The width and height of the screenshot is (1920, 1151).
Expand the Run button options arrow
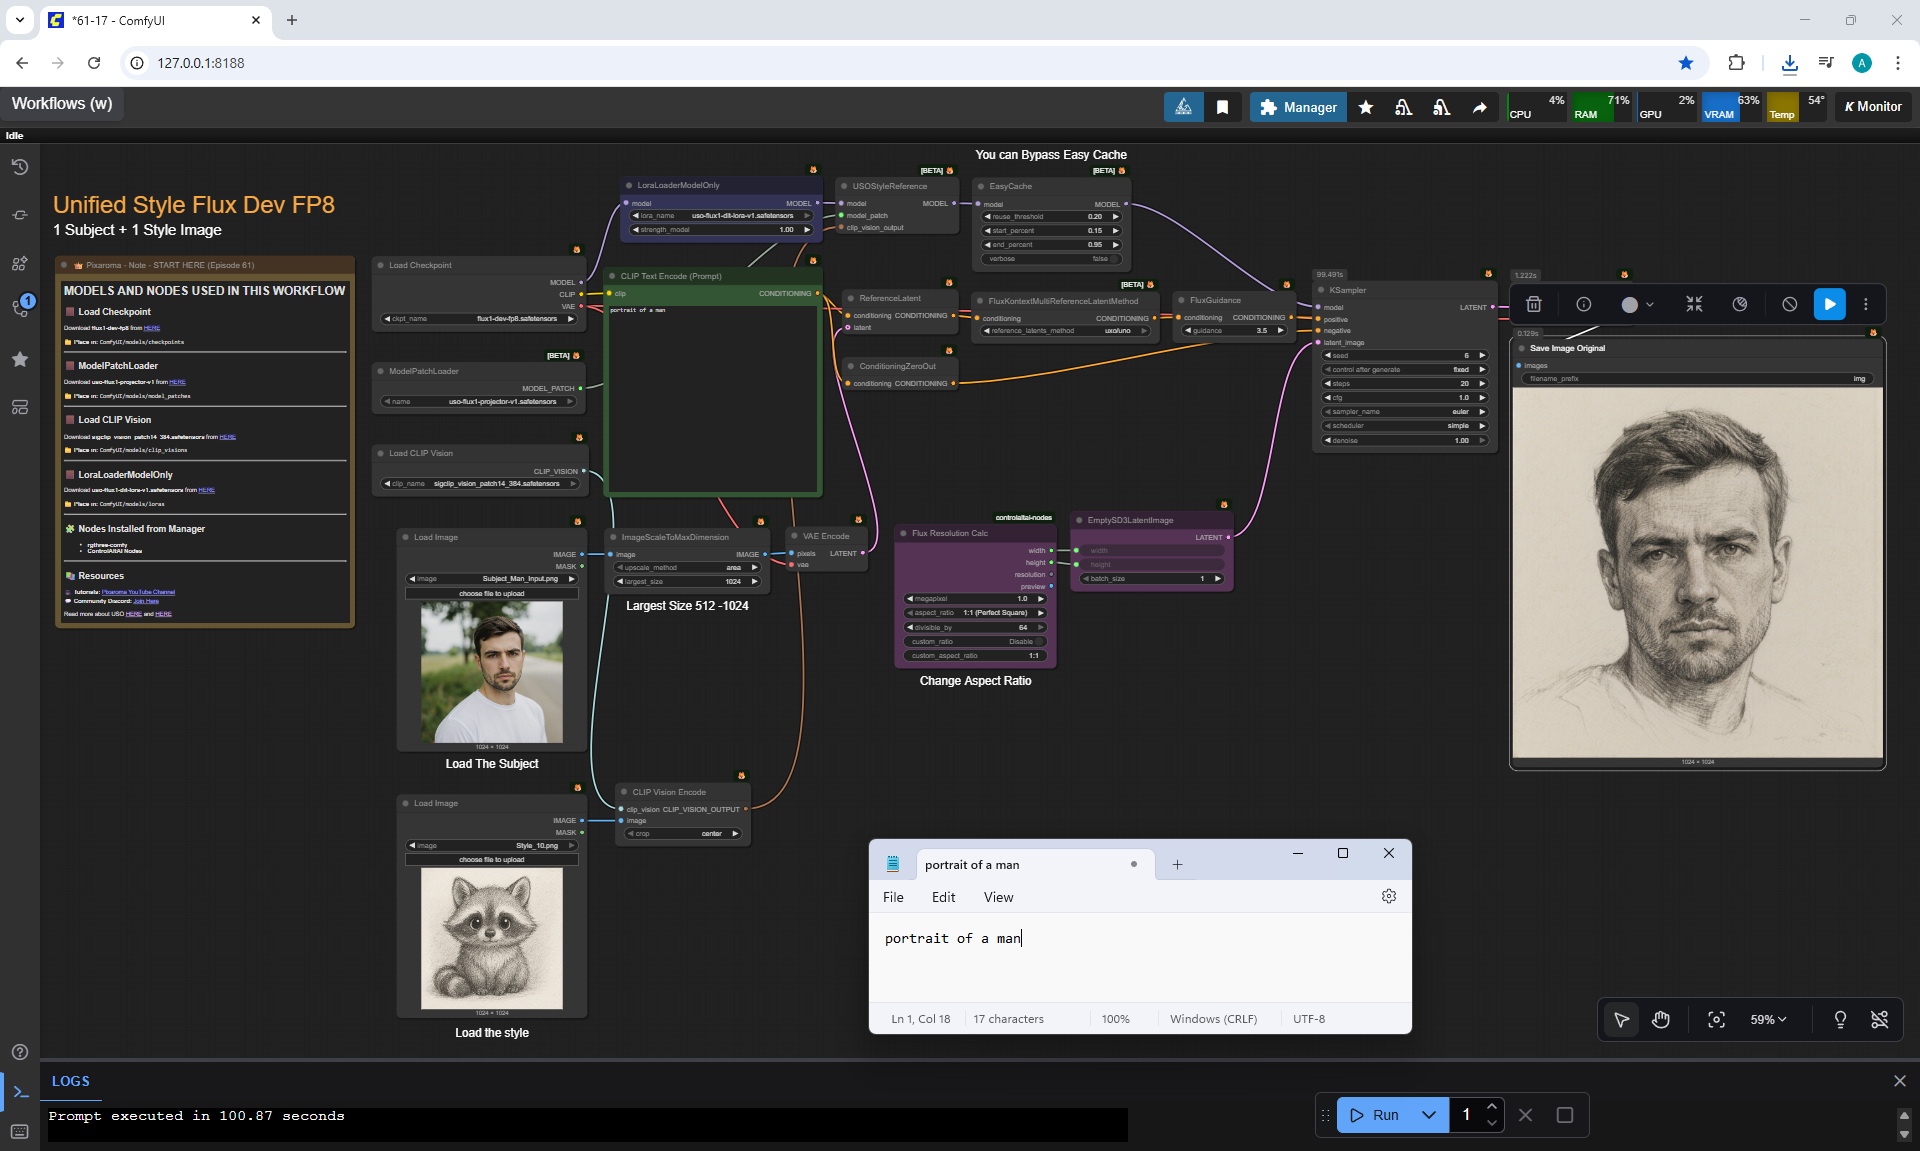click(1429, 1115)
